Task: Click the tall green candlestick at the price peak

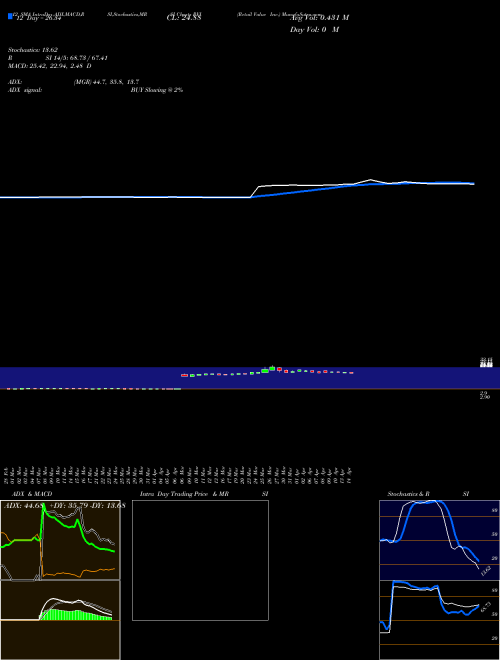Action: (x=272, y=369)
